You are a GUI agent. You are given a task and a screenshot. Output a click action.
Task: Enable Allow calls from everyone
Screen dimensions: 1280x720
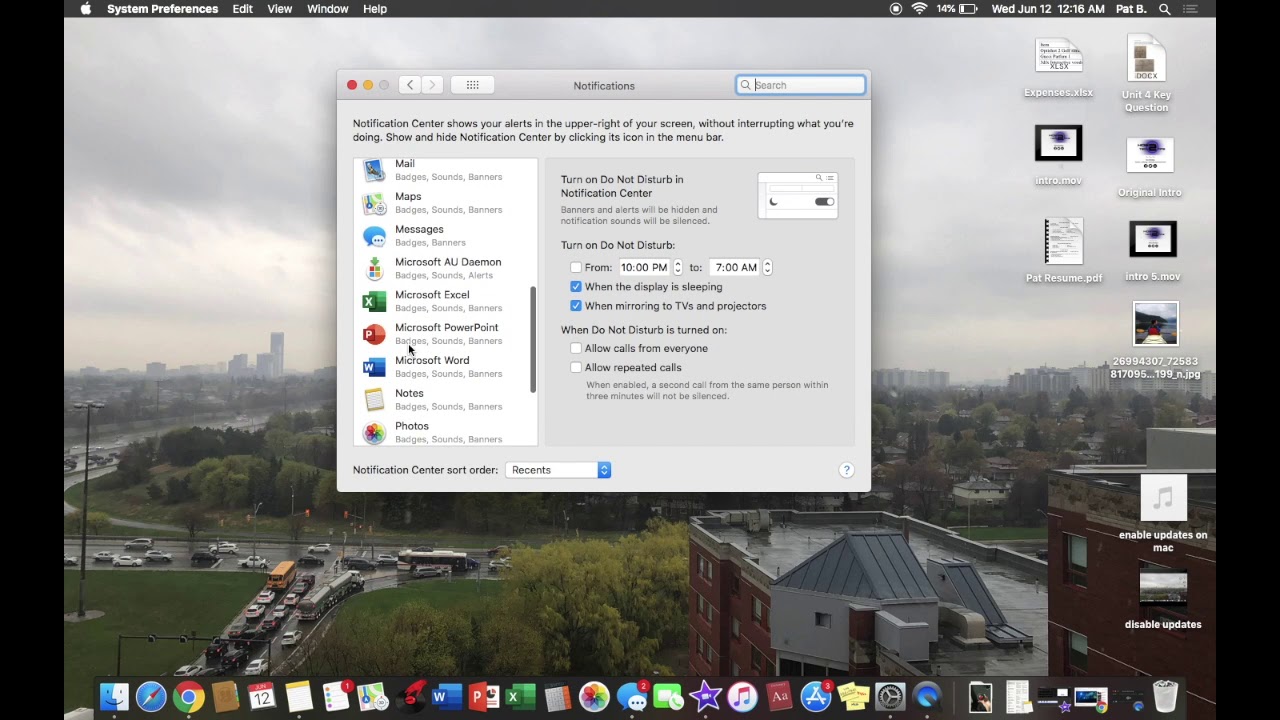click(576, 348)
